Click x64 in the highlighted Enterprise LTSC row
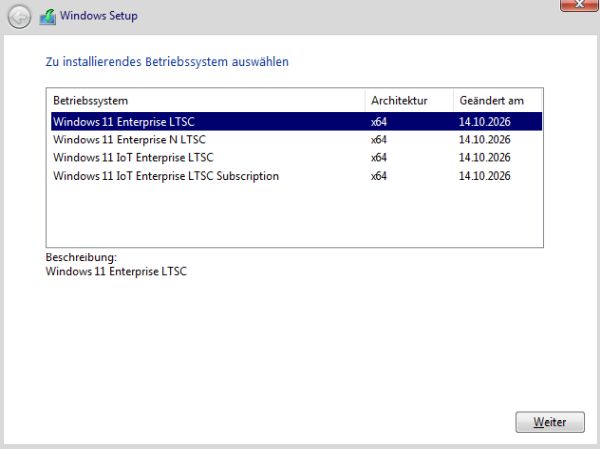The width and height of the screenshot is (600, 449). coord(379,122)
